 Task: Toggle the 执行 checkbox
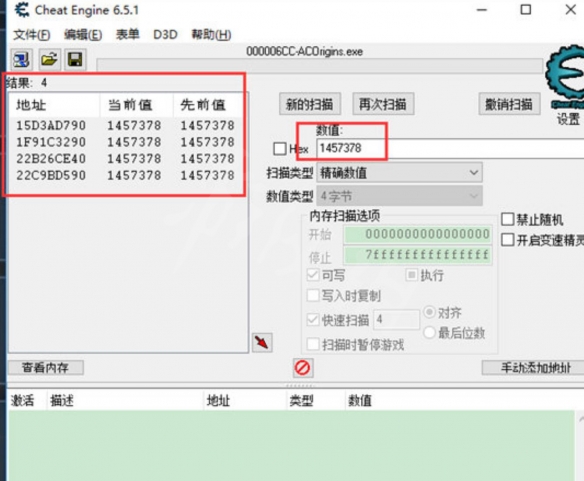click(411, 275)
